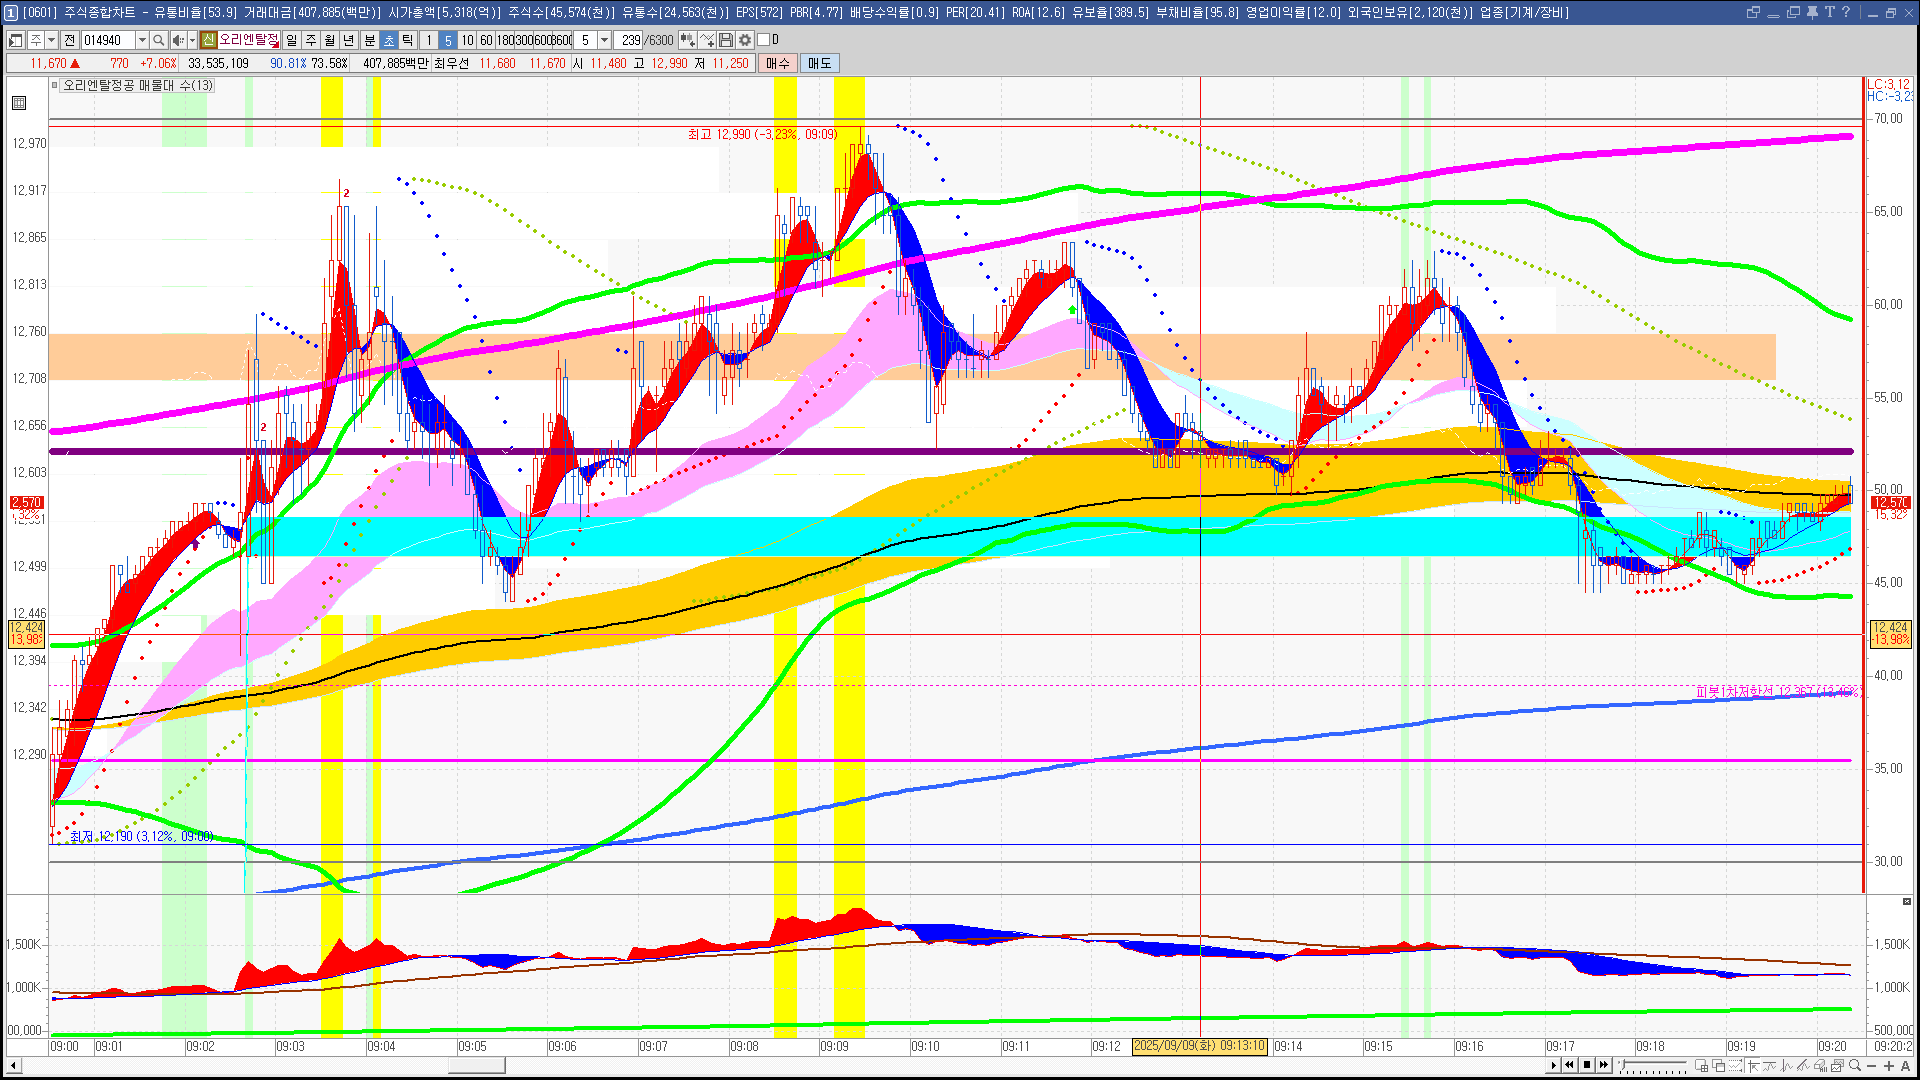Click the stock search magnifier icon

(x=158, y=40)
